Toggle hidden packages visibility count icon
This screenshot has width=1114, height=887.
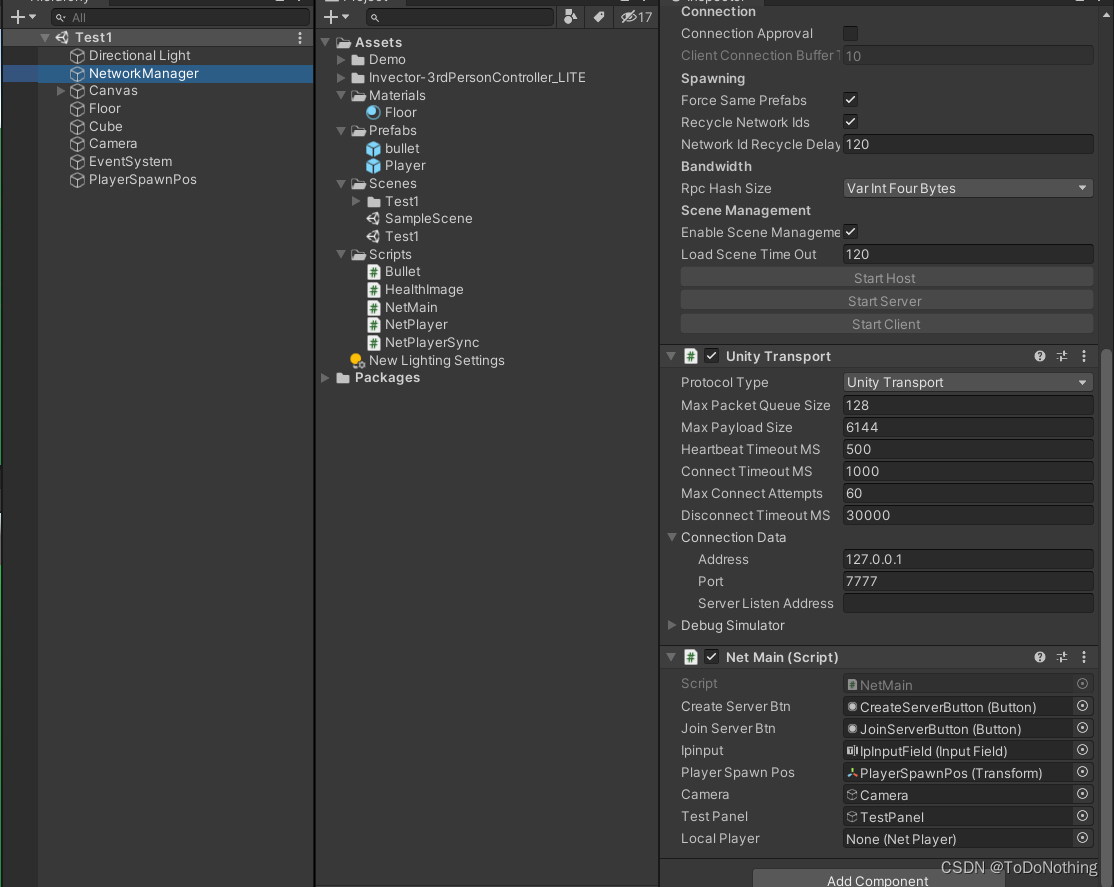pyautogui.click(x=636, y=17)
